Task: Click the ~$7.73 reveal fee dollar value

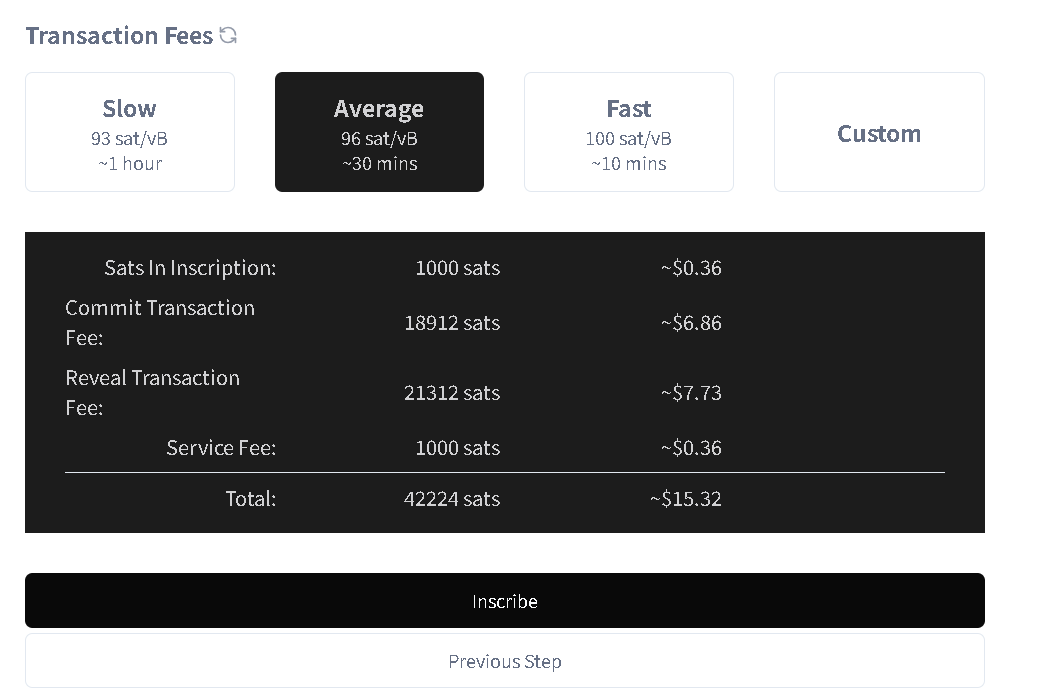Action: tap(690, 393)
